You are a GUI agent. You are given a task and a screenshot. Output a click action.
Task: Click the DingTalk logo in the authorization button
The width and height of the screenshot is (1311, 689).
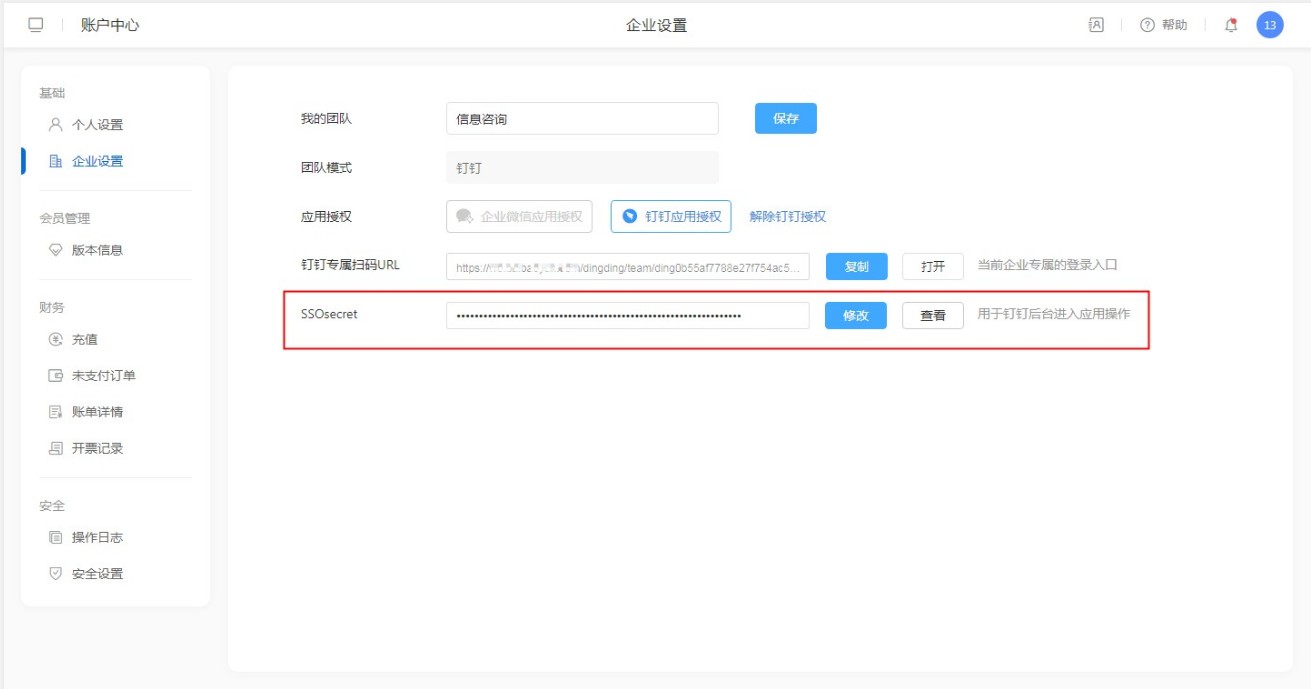pyautogui.click(x=629, y=216)
